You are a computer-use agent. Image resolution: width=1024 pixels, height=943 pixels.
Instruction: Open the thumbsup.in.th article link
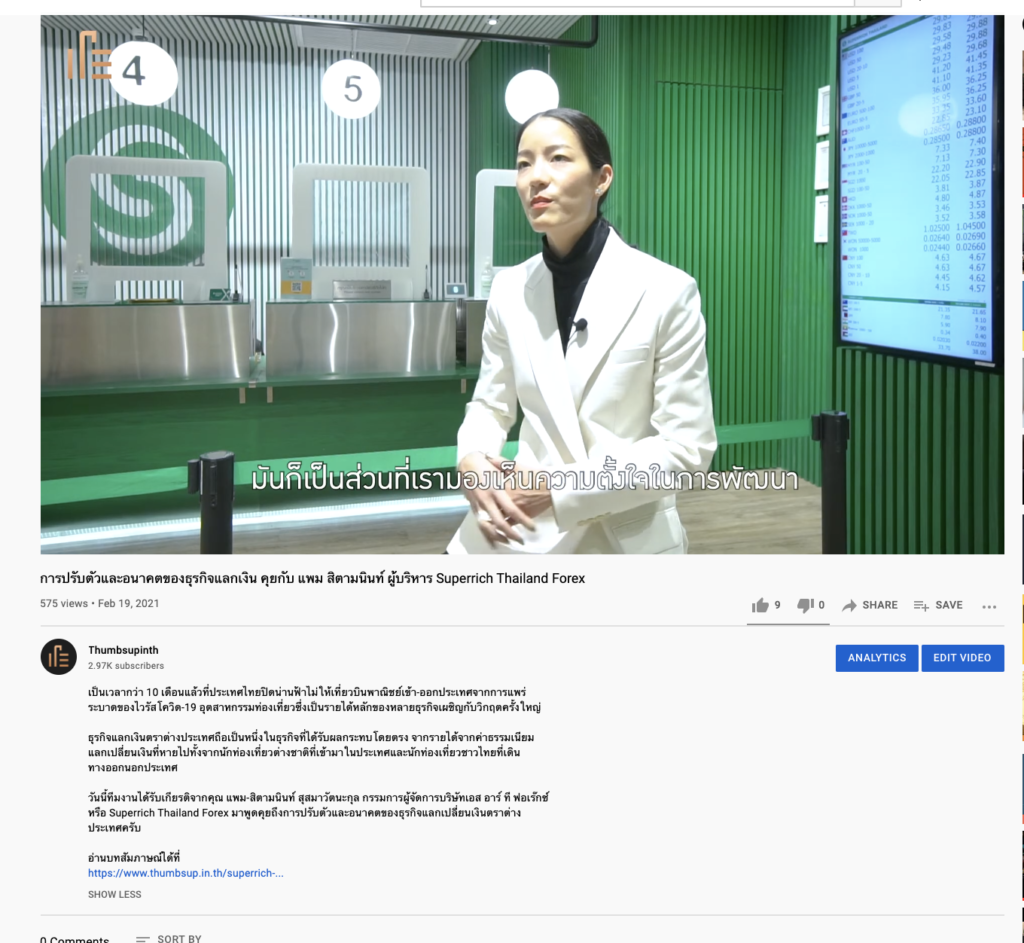(185, 873)
